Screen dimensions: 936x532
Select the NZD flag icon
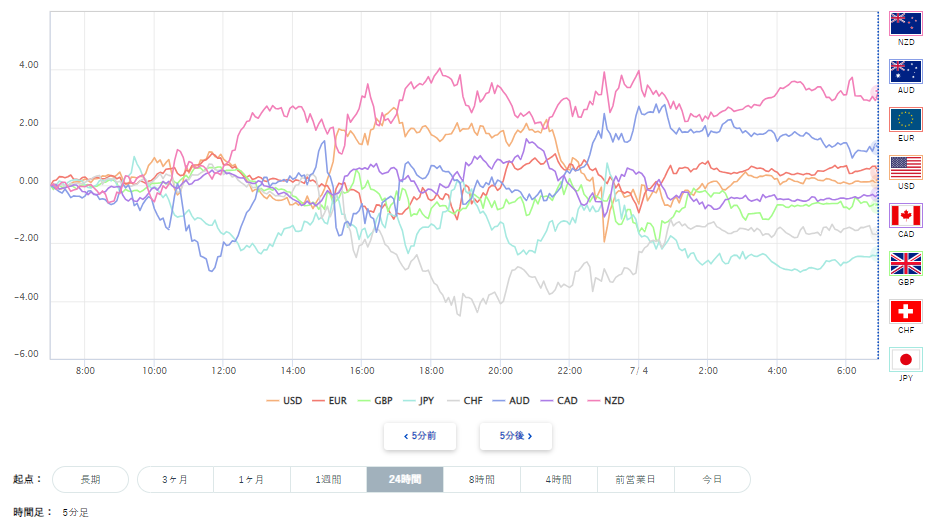click(906, 24)
